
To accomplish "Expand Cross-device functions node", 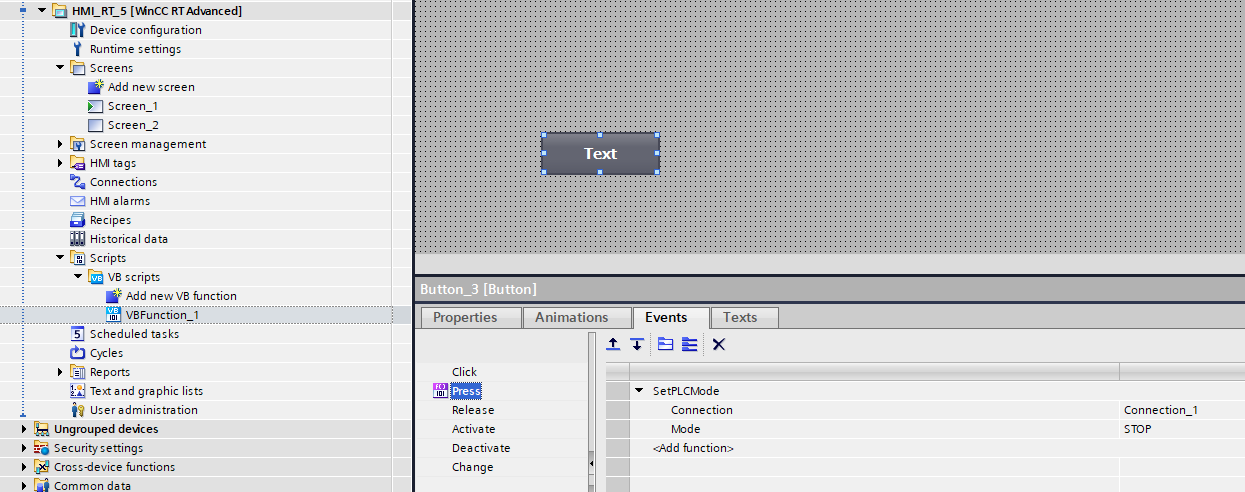I will click(x=24, y=467).
